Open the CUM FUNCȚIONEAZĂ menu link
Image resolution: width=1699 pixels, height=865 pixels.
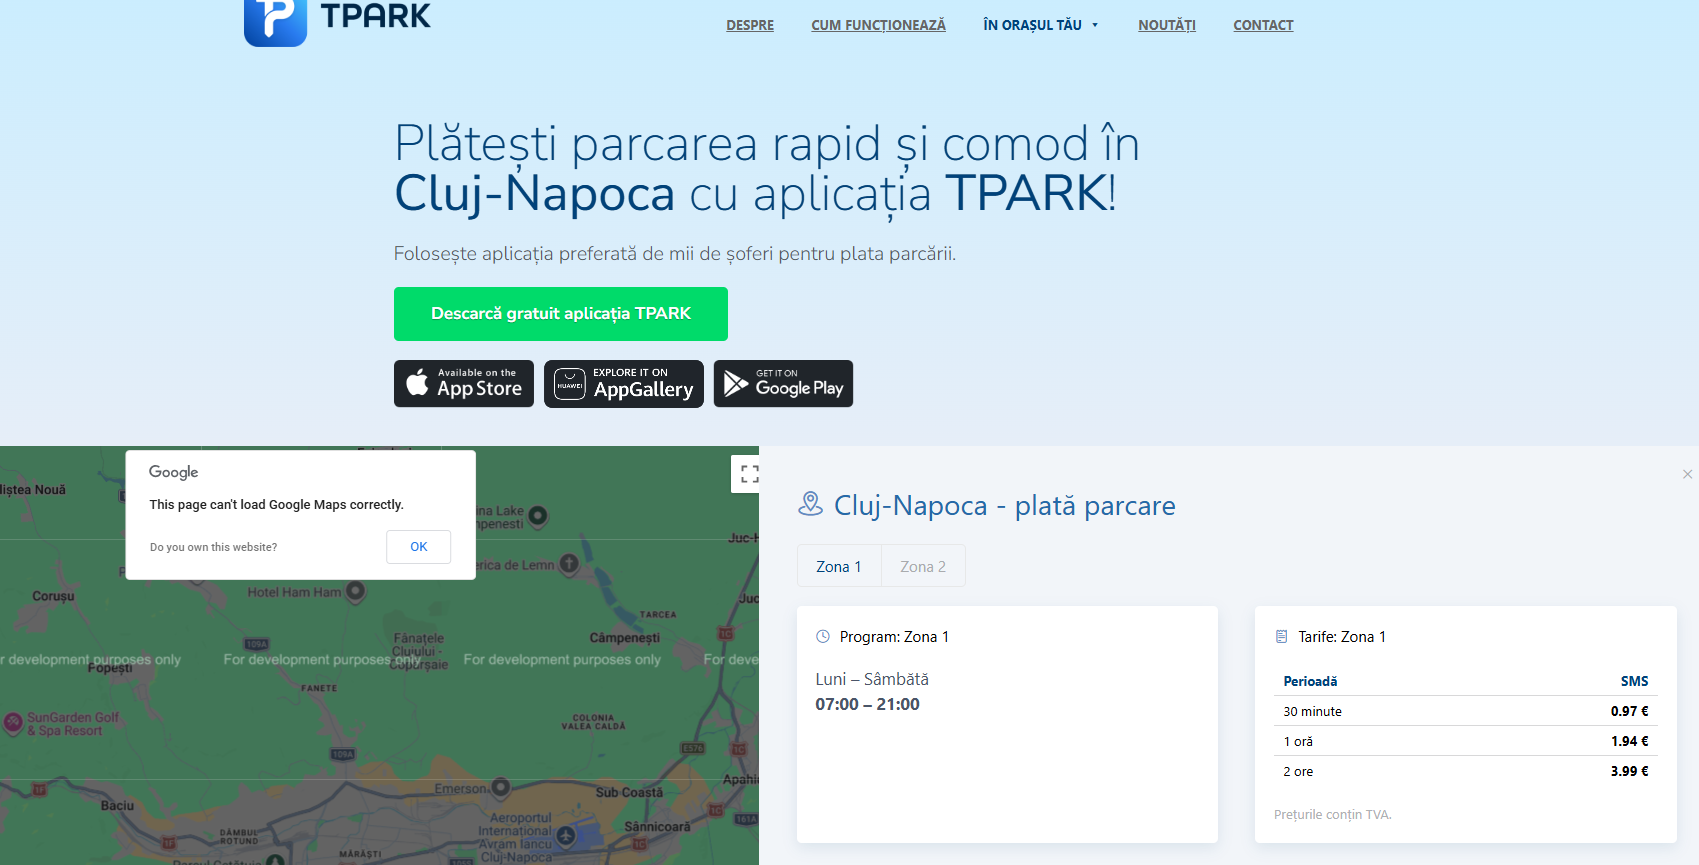coord(878,25)
